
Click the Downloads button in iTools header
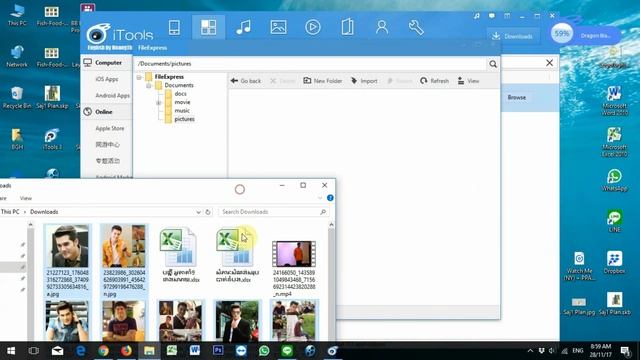(513, 36)
